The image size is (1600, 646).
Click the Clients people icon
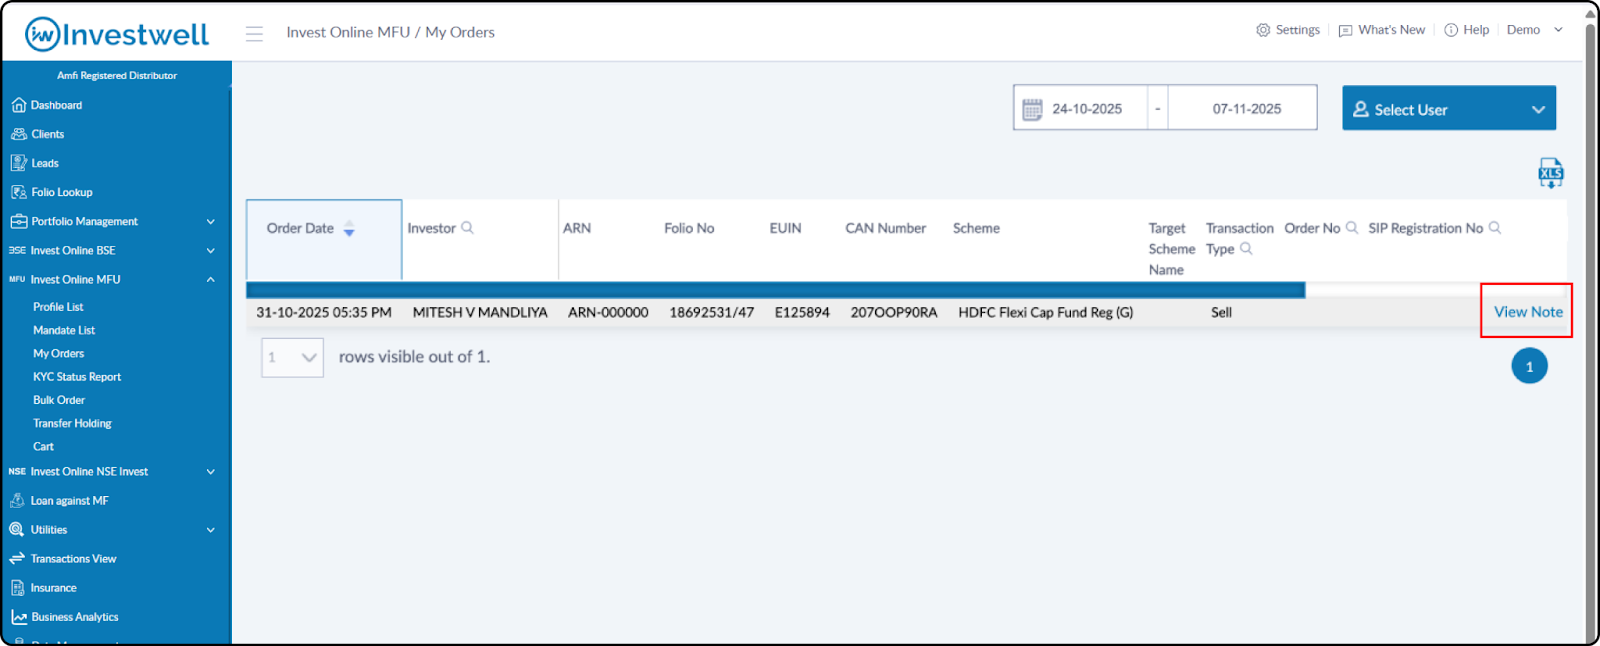point(18,134)
